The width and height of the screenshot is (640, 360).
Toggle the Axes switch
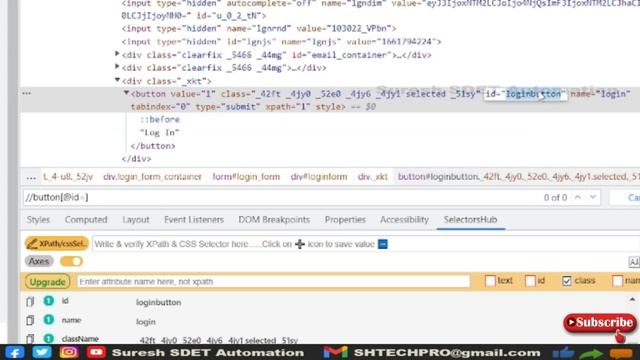point(71,261)
